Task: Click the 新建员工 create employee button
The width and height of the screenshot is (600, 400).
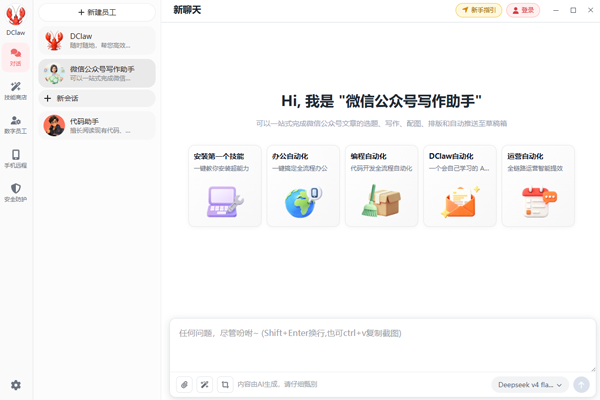Action: tap(97, 12)
